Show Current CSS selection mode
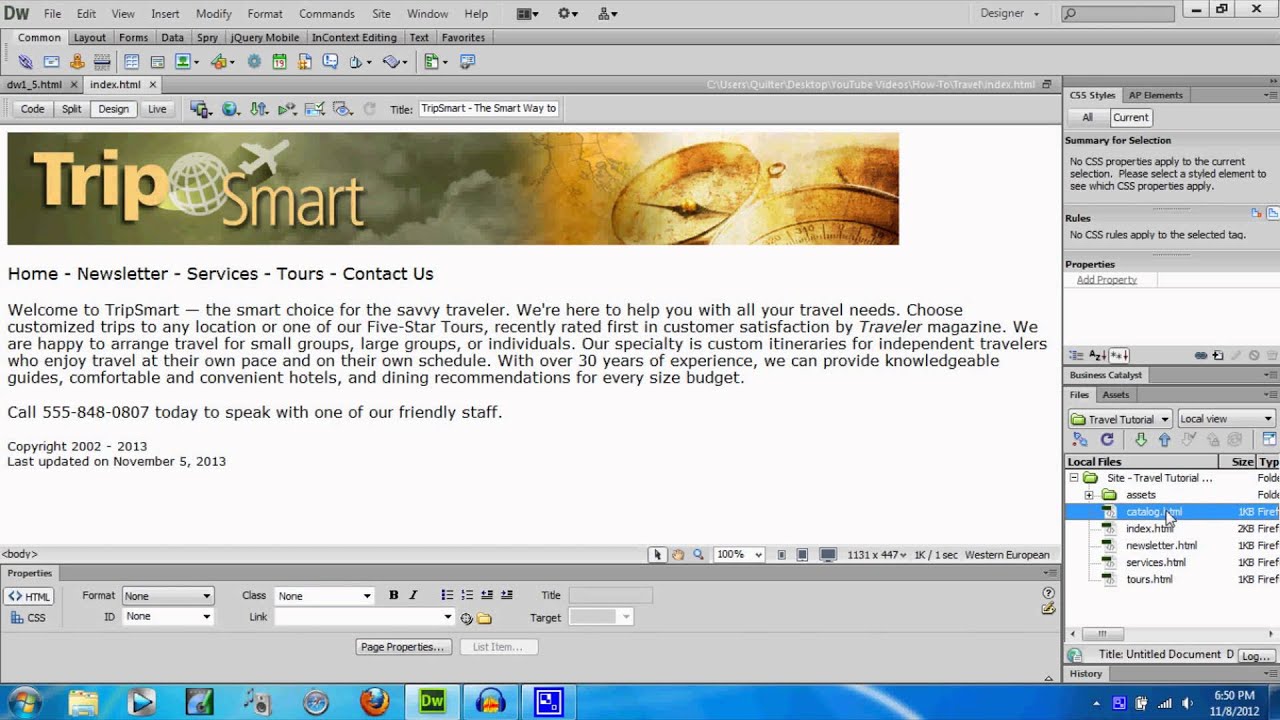1280x720 pixels. 1131,117
